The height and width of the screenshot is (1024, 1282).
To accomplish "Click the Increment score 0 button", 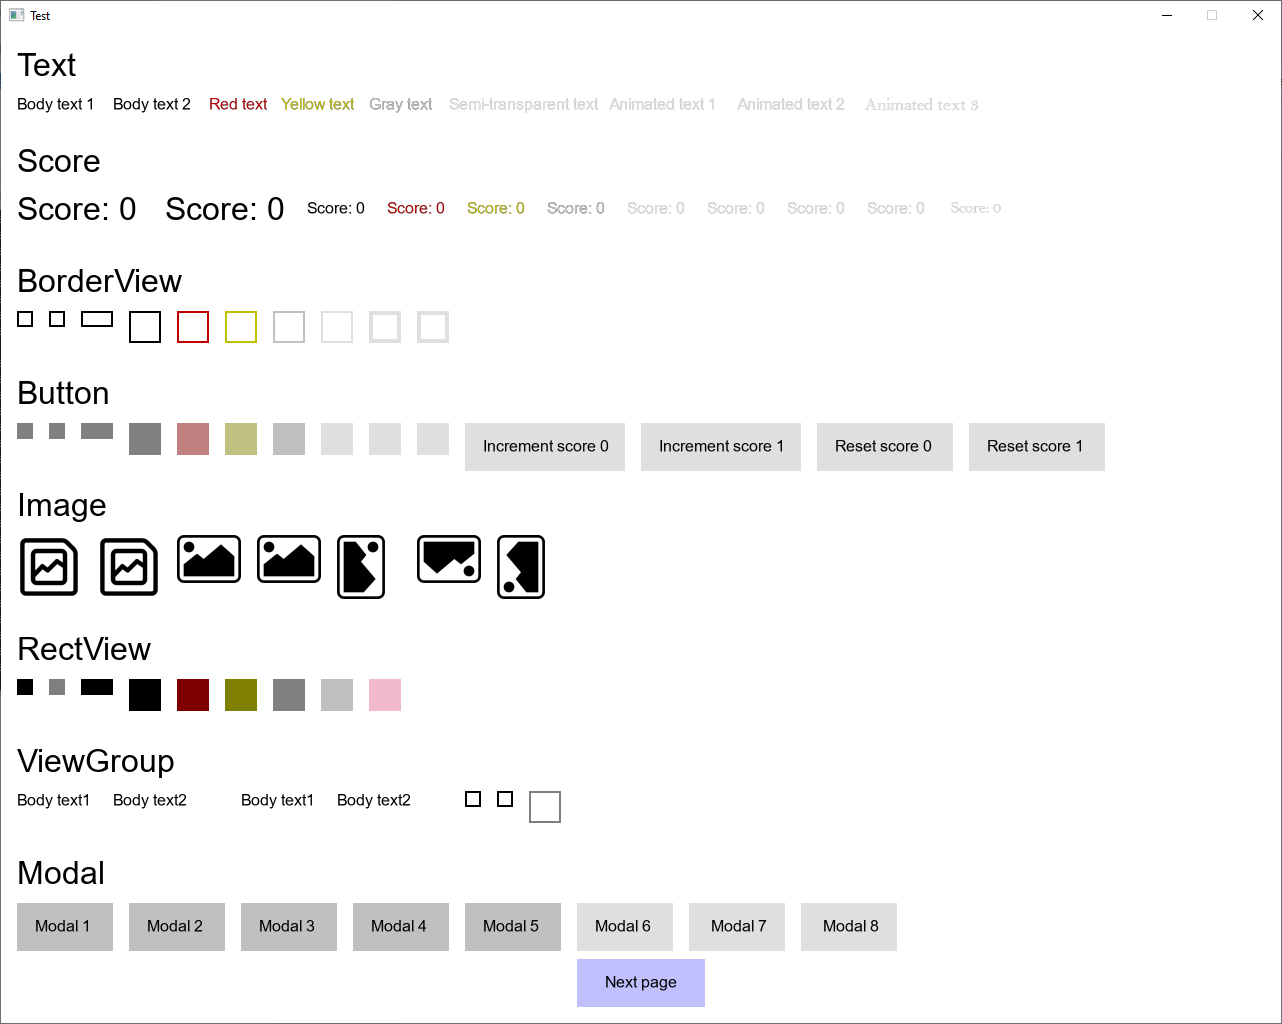I will [x=544, y=447].
